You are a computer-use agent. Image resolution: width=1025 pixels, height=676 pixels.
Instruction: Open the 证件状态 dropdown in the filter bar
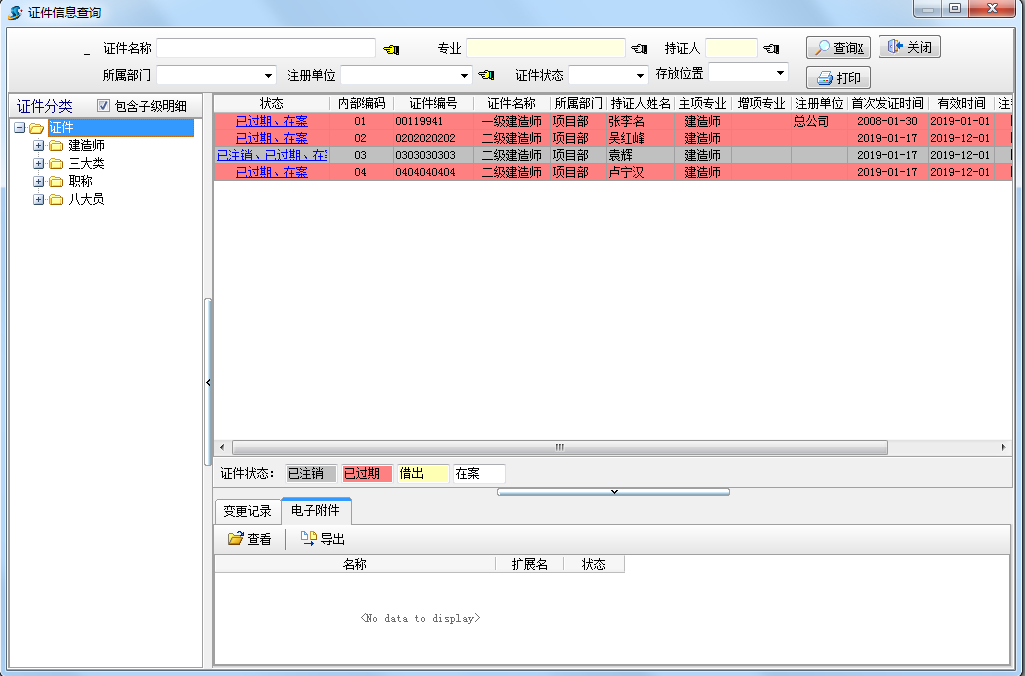tap(640, 75)
